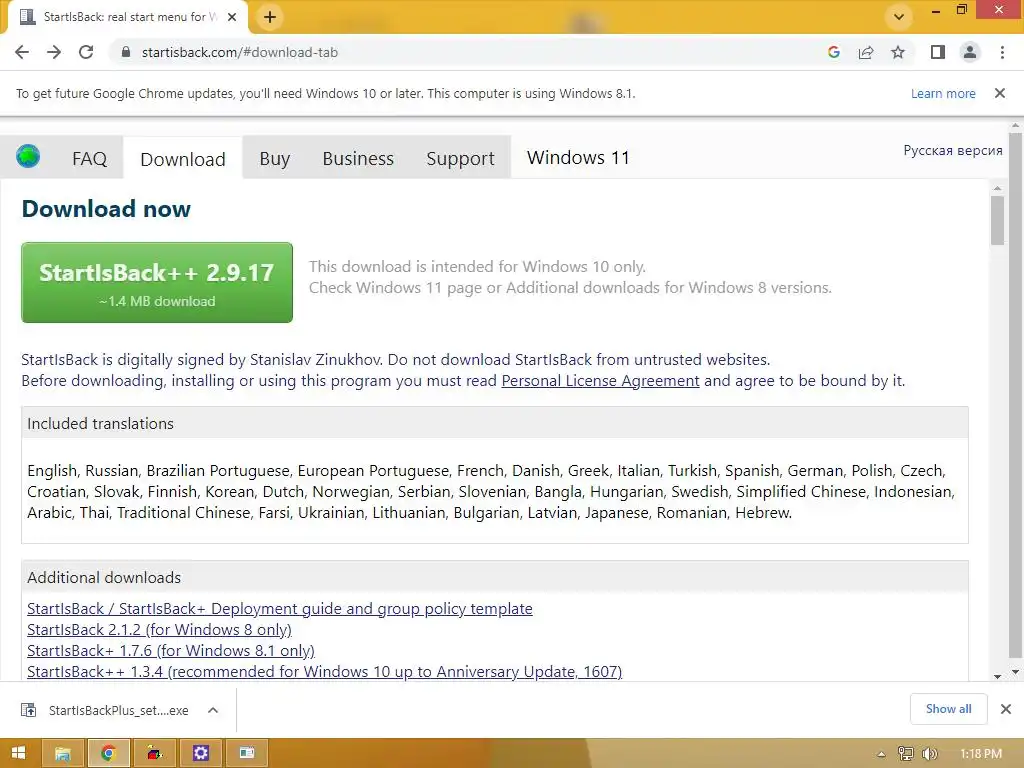Screen dimensions: 1024x768
Task: Click the StartIsBack globe logo
Action: pyautogui.click(x=28, y=157)
